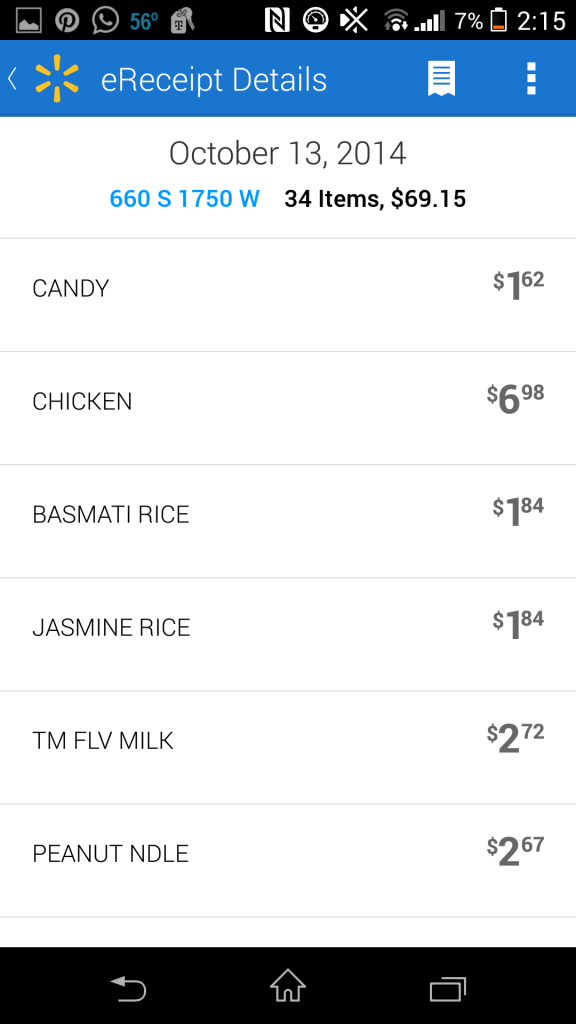Viewport: 576px width, 1024px height.
Task: Tap the Android back navigation button
Action: tap(128, 987)
